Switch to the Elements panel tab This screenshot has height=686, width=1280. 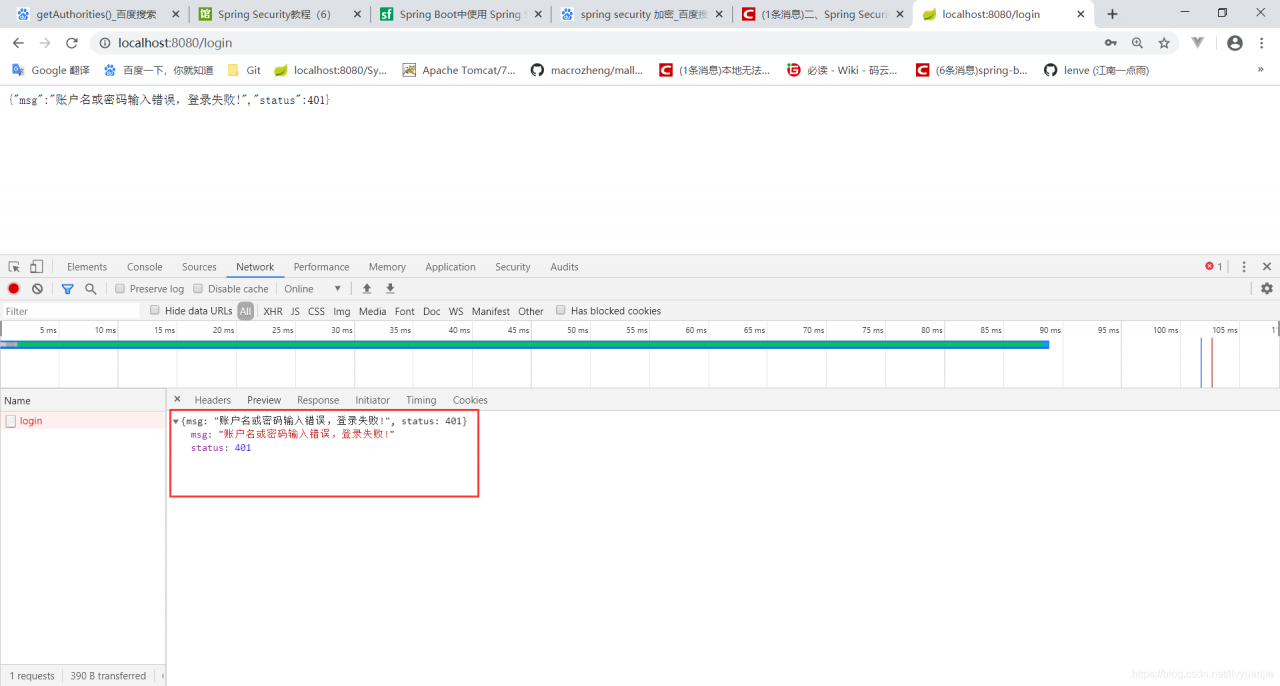coord(87,267)
